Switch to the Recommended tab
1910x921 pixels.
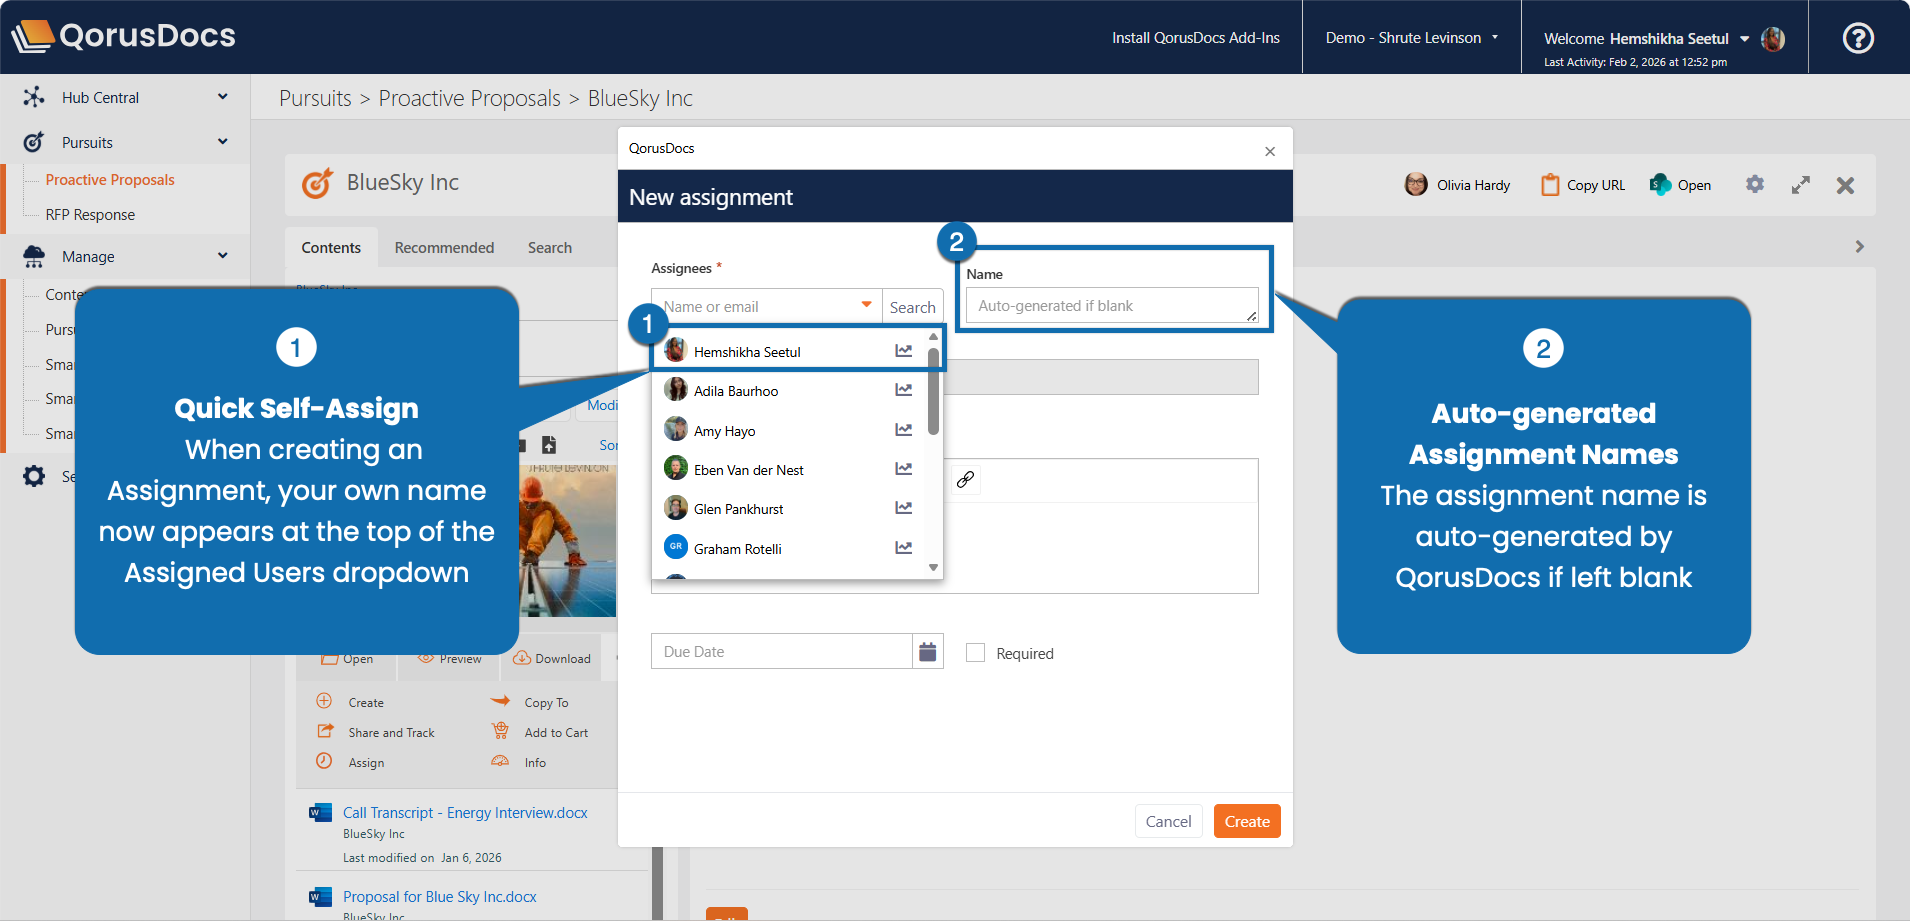(x=444, y=248)
